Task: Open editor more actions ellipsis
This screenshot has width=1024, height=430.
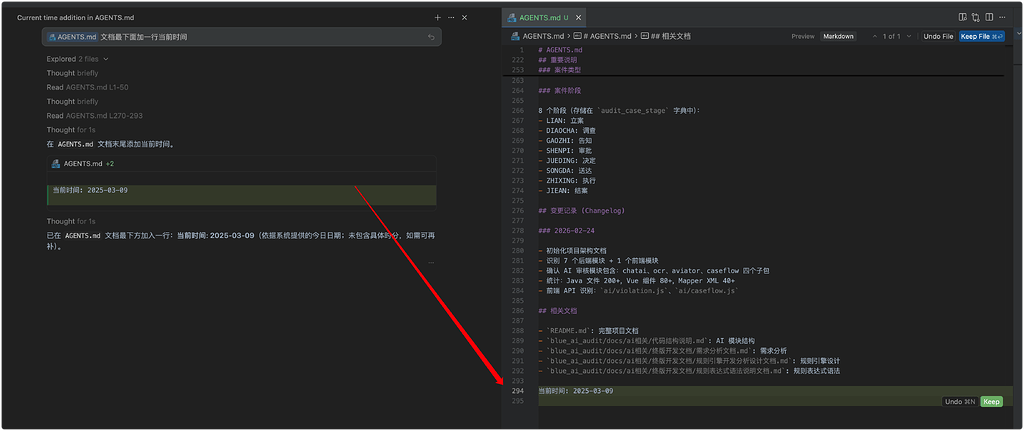Action: [1002, 18]
